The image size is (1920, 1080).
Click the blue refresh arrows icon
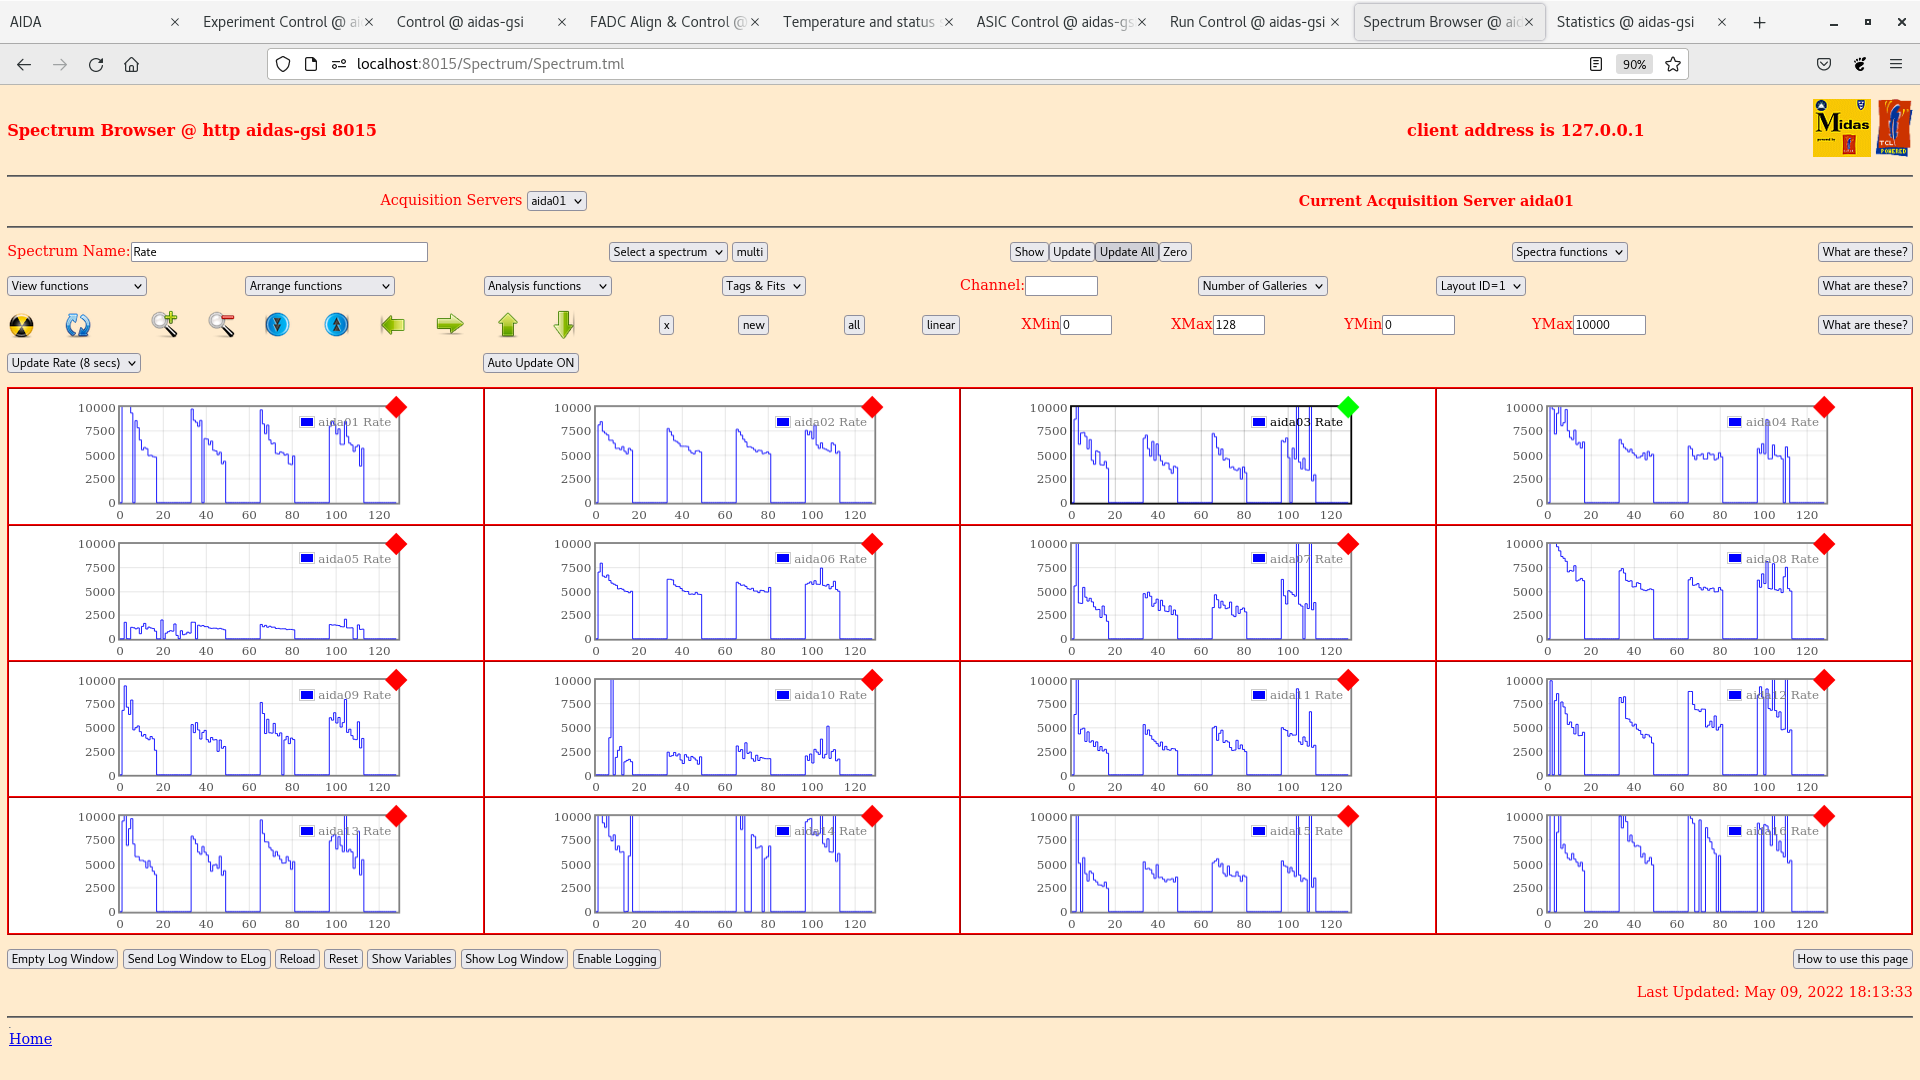(78, 325)
